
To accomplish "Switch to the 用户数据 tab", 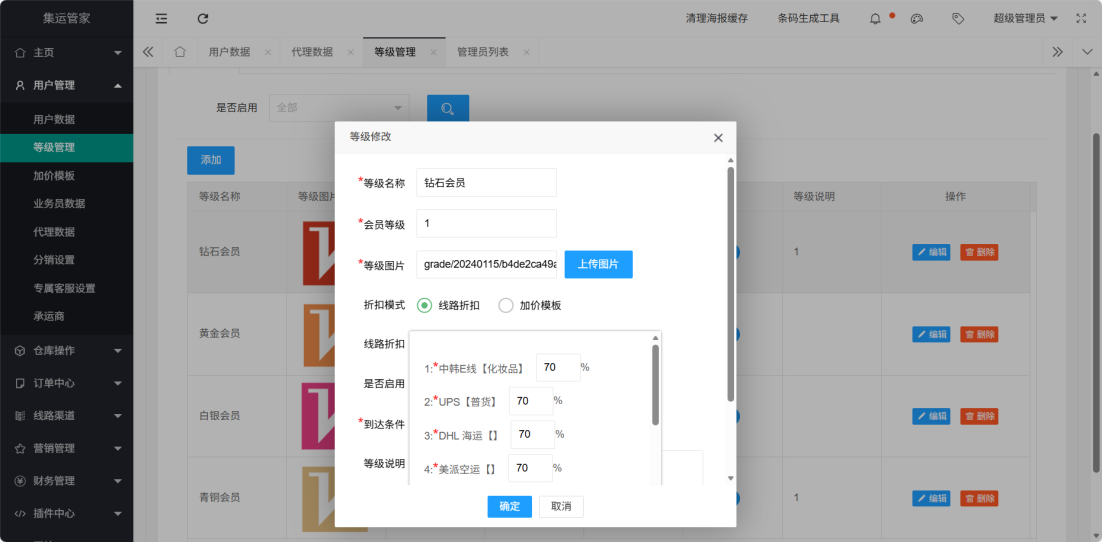I will coord(229,52).
